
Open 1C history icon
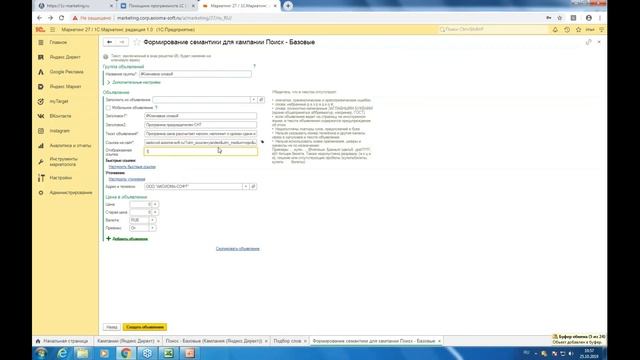[x=567, y=30]
